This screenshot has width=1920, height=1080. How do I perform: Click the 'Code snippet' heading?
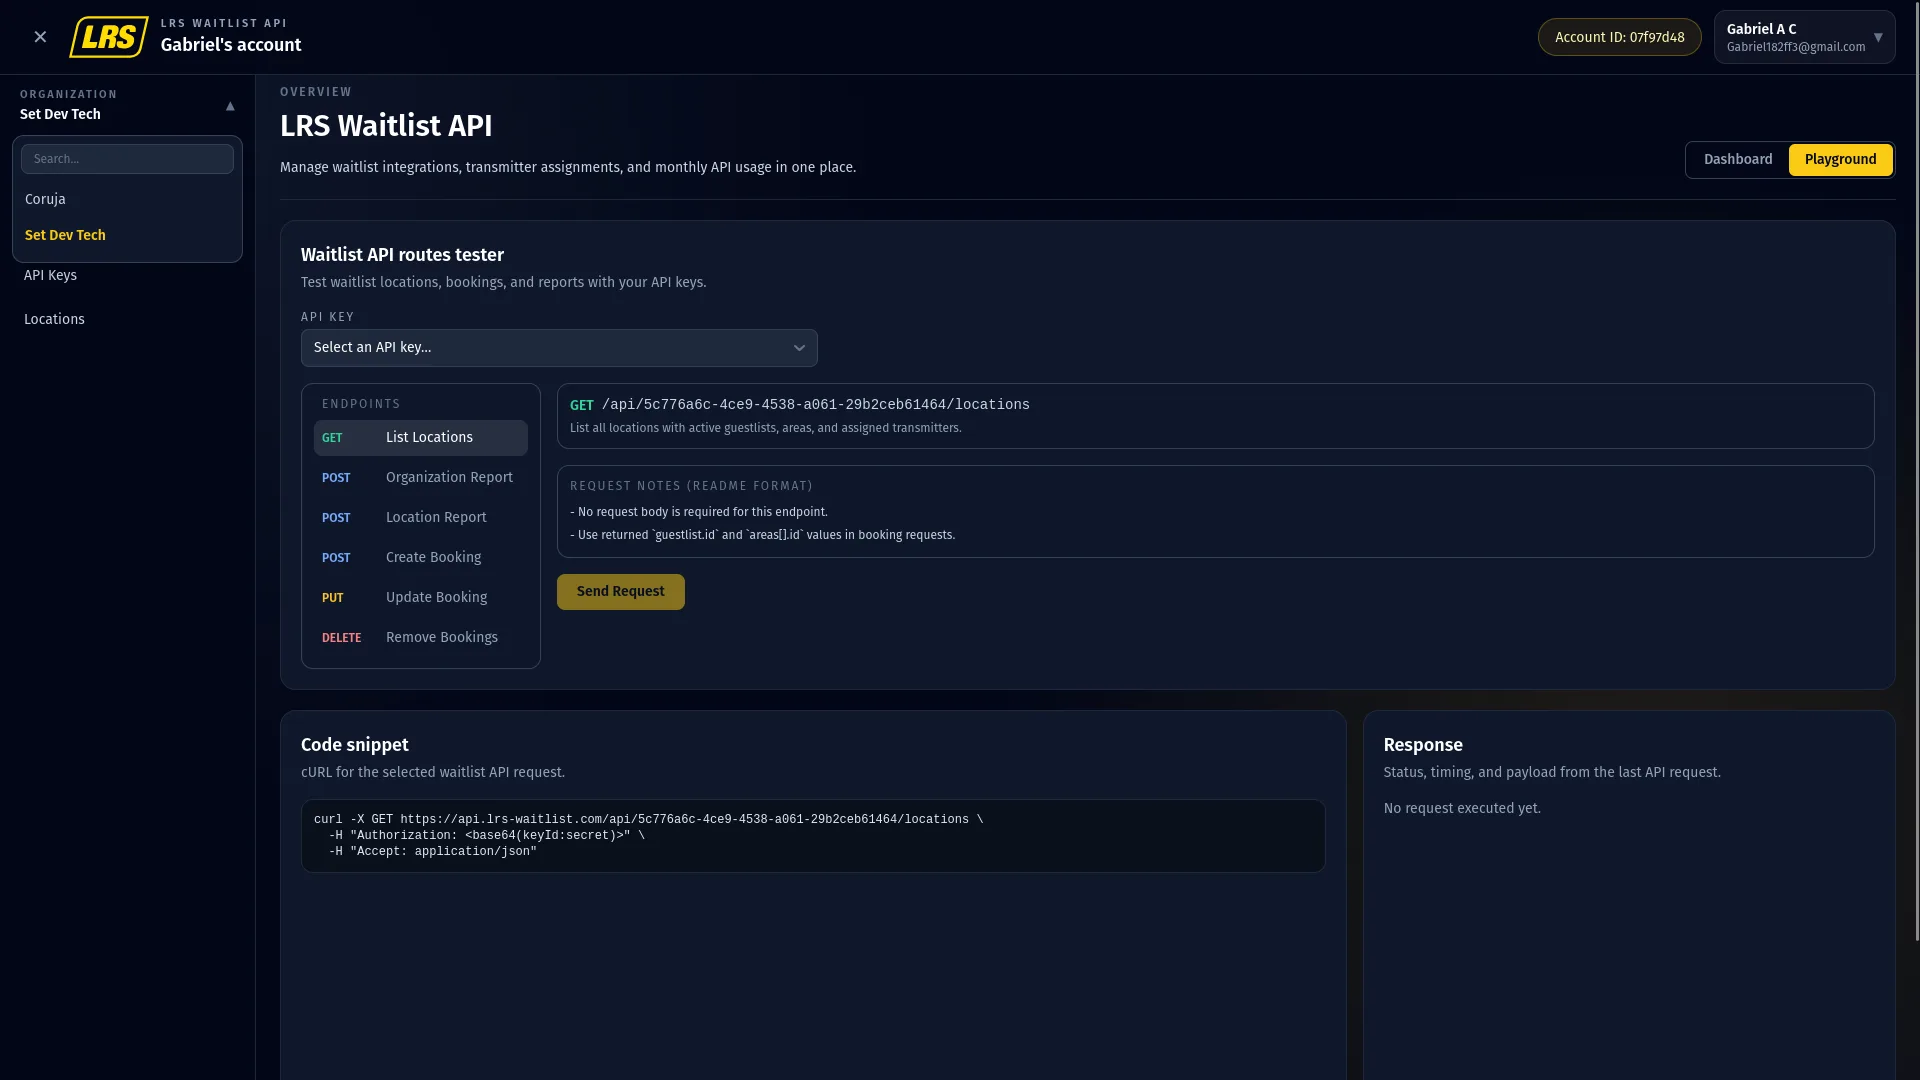[355, 745]
